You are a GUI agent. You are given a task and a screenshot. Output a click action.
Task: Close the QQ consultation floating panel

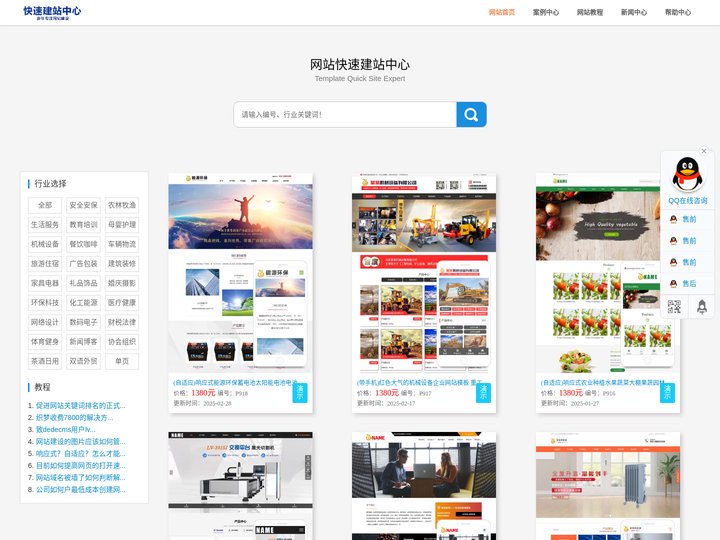[704, 151]
